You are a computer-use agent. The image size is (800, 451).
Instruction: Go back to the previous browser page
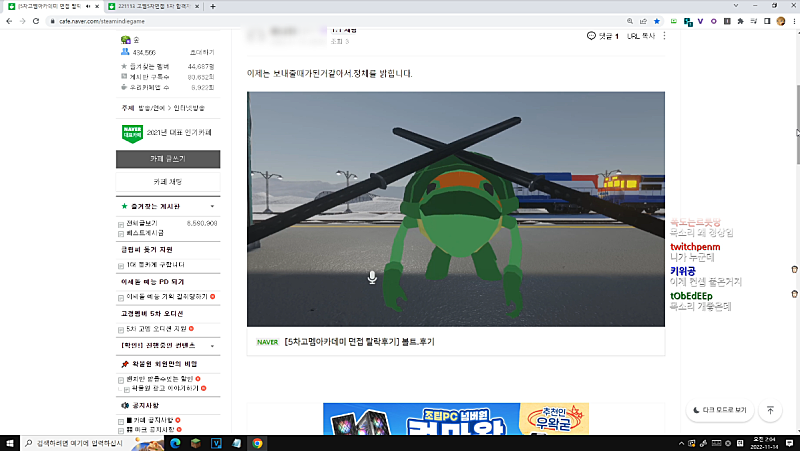pyautogui.click(x=9, y=21)
